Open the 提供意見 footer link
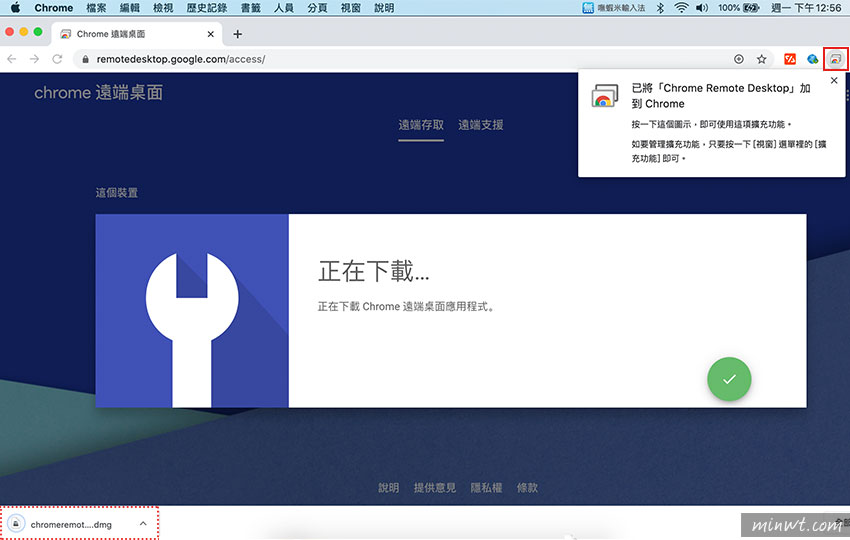The height and width of the screenshot is (540, 850). tap(435, 487)
